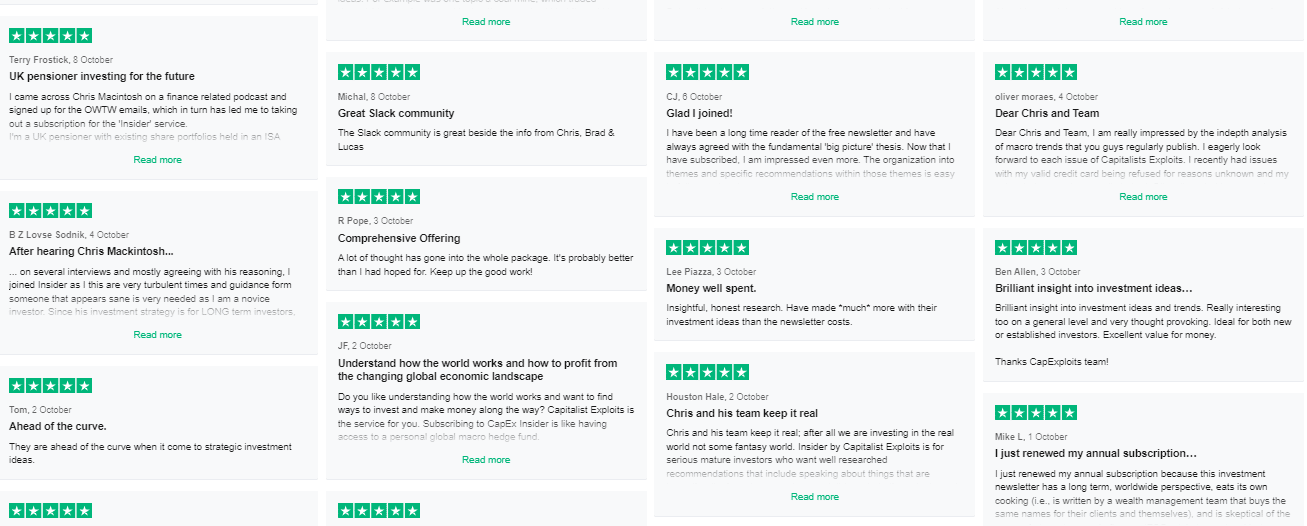Click star rating on Michal's Slack review
The image size is (1307, 526).
(x=379, y=72)
